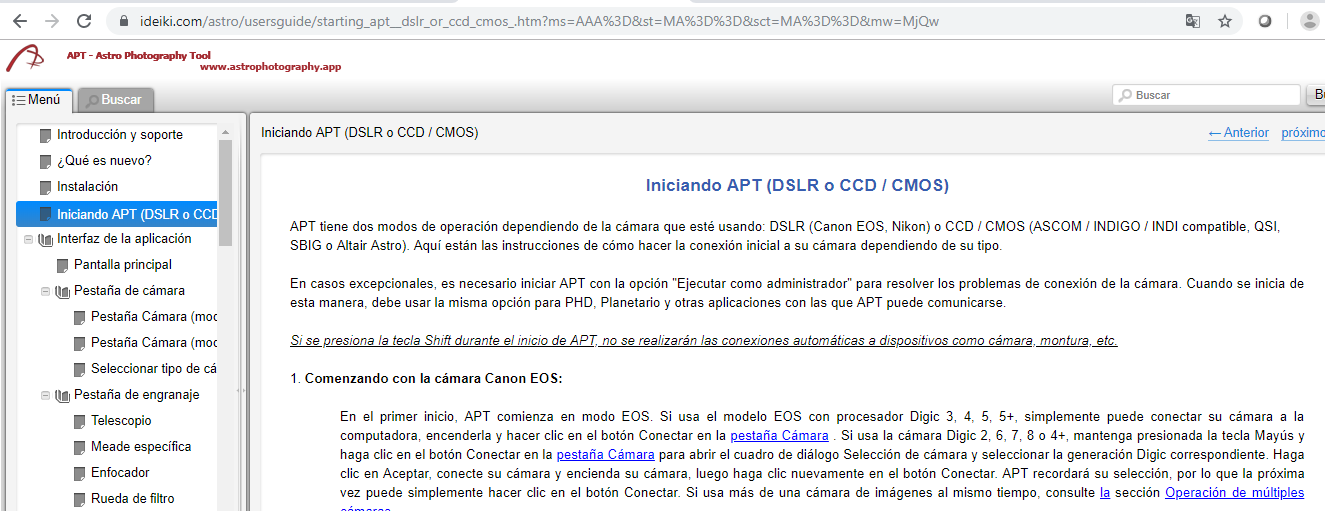
Task: Click the site lock icon
Action: 125,21
